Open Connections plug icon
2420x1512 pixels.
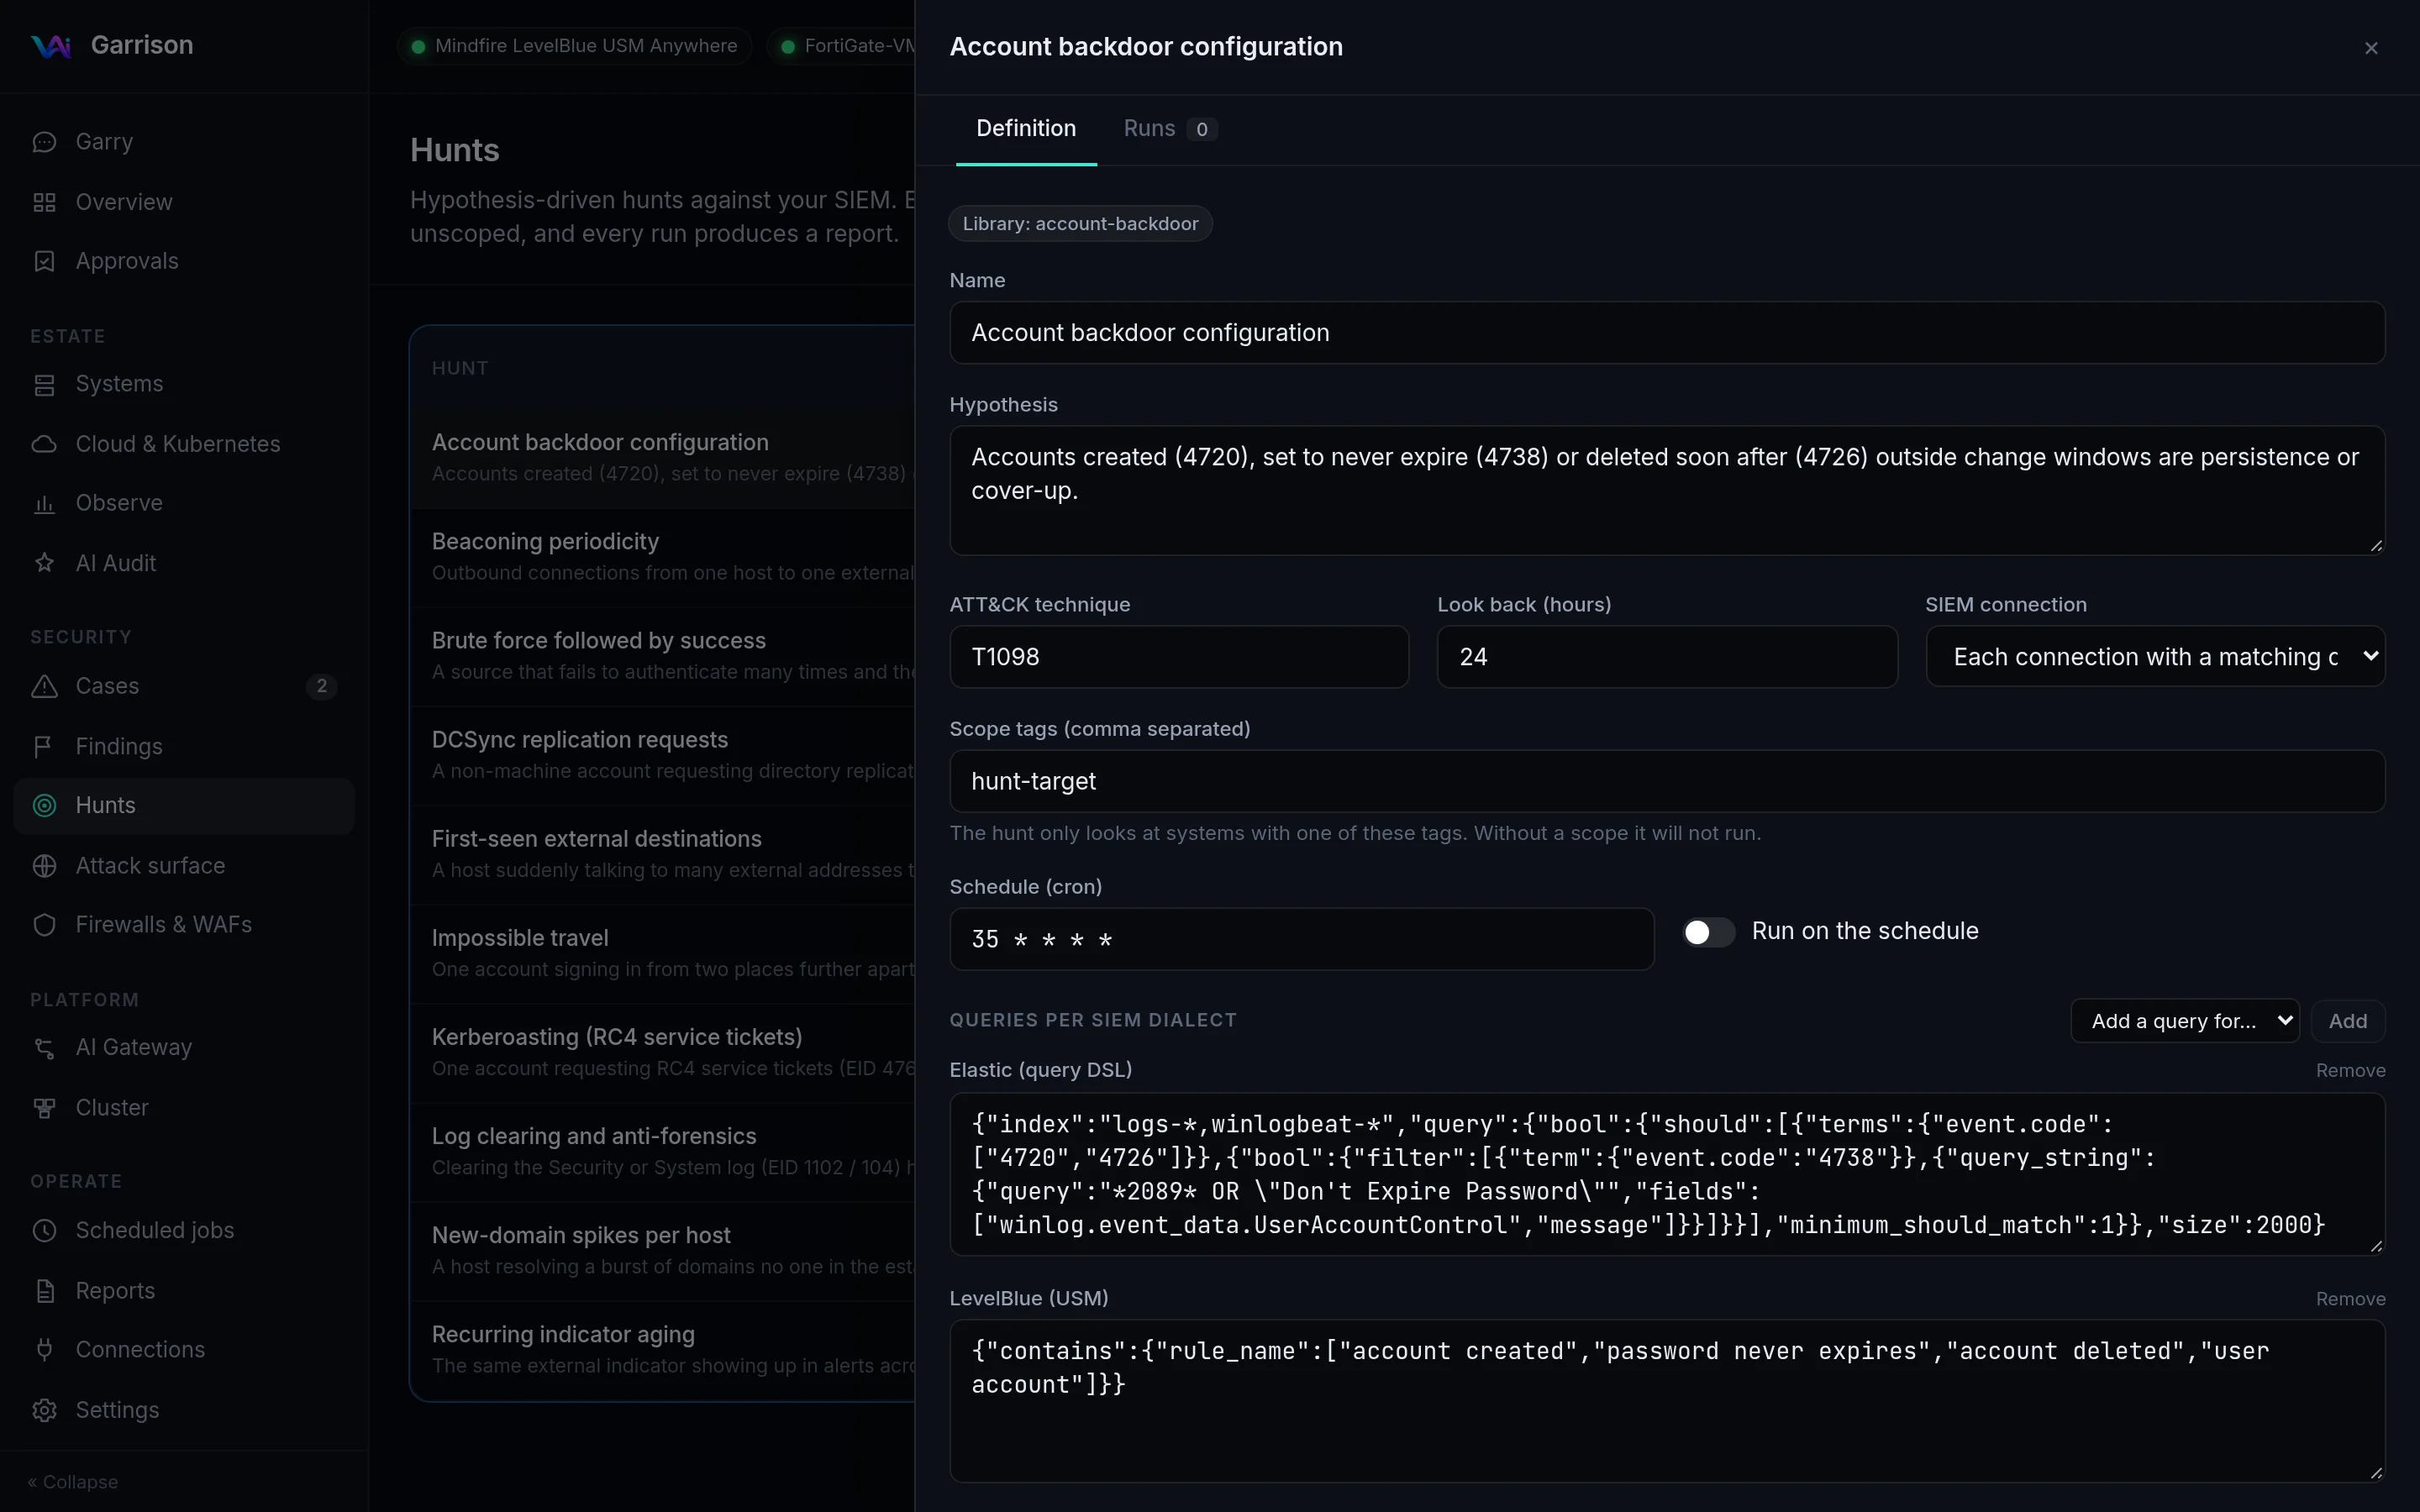pos(44,1350)
